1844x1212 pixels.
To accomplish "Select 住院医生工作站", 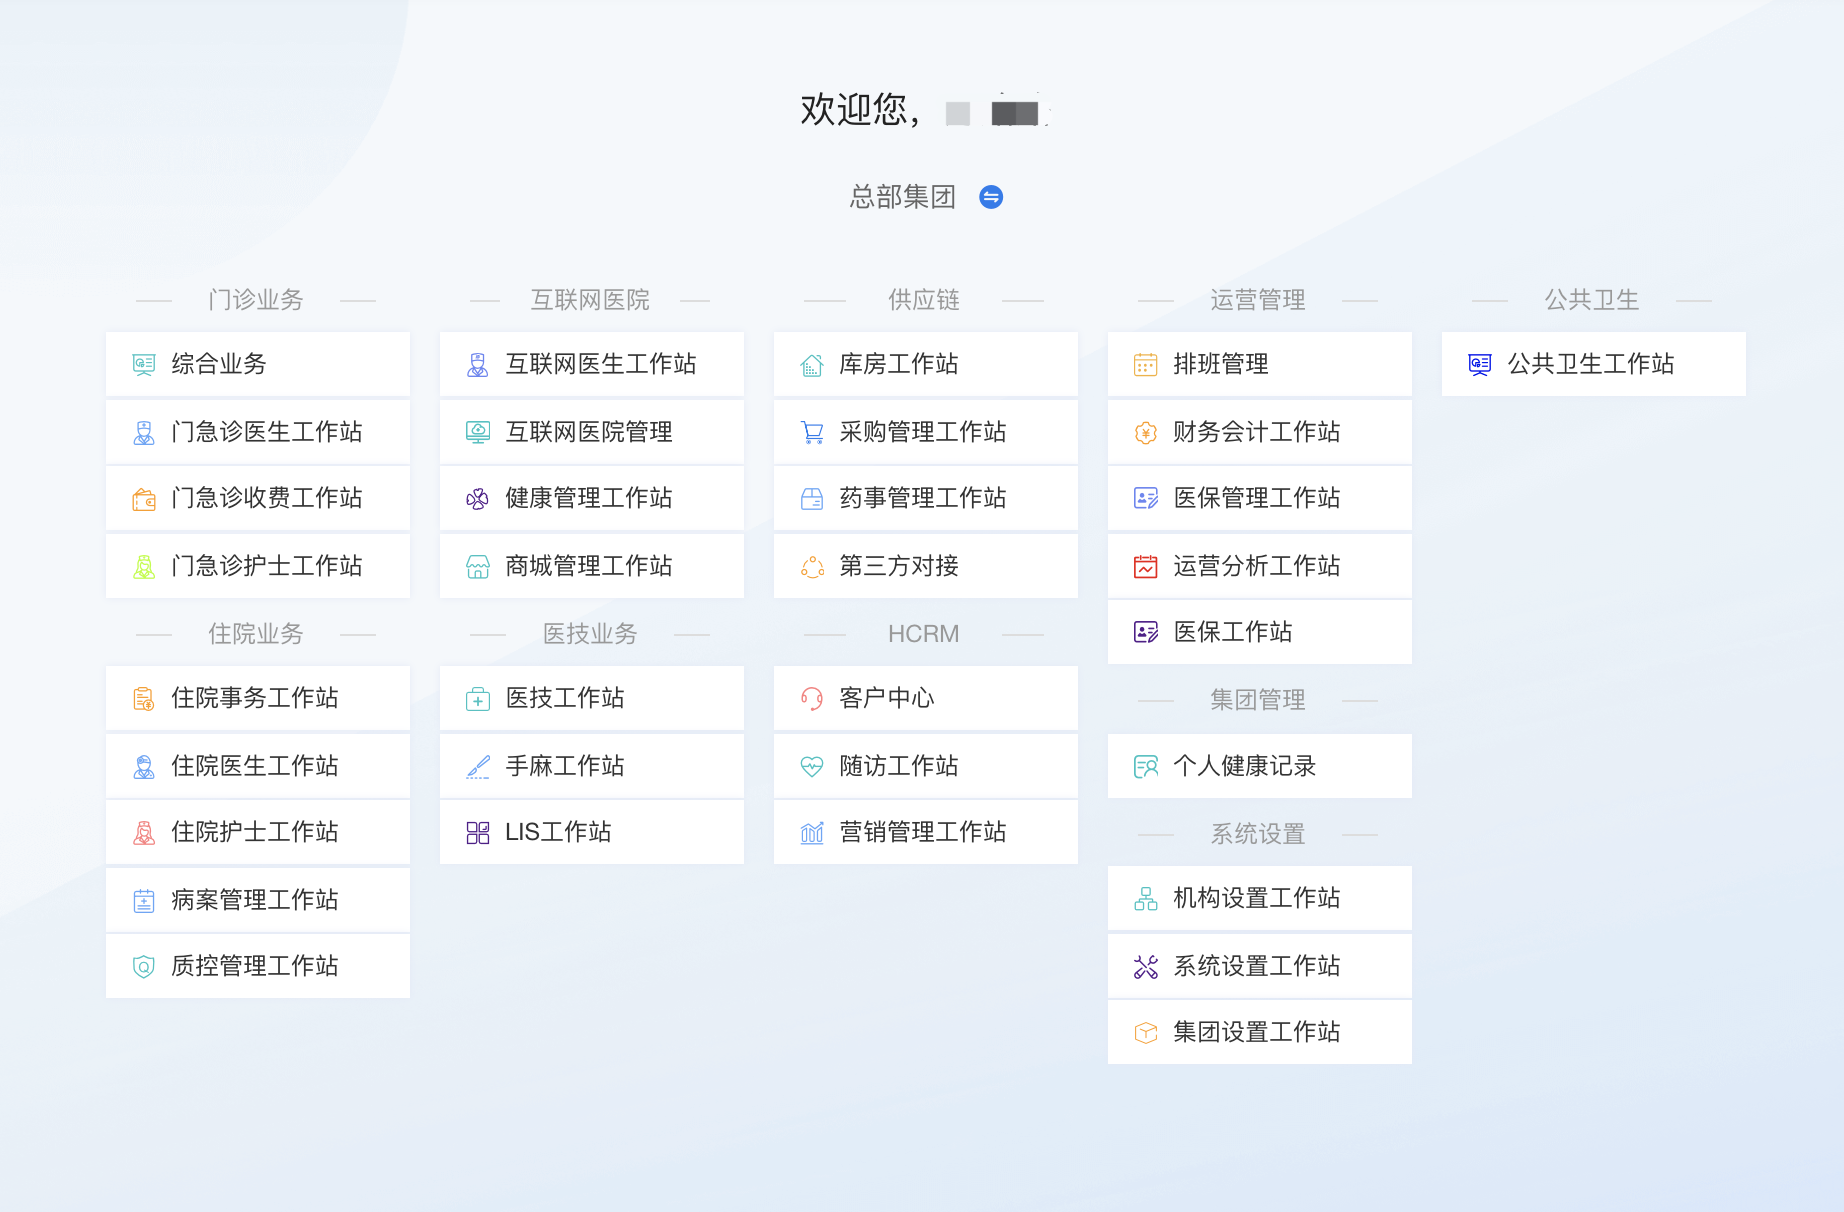I will [258, 766].
